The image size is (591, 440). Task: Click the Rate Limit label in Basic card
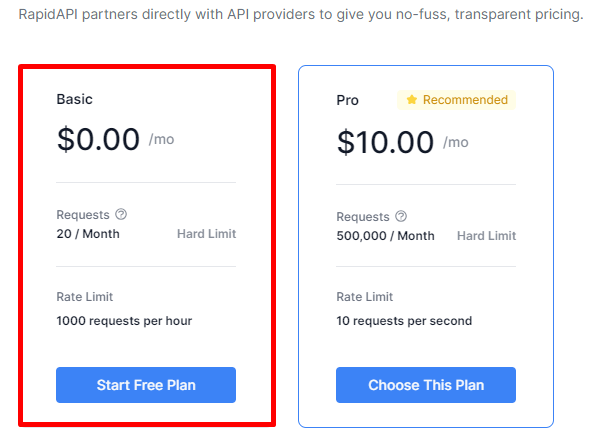85,297
